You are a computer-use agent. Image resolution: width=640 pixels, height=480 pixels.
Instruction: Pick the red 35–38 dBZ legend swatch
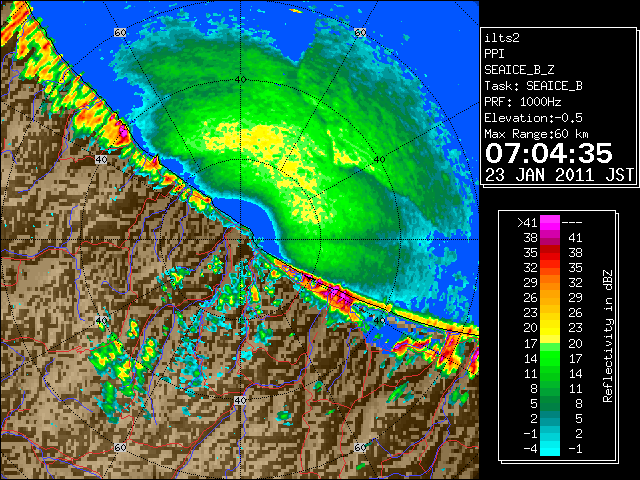point(550,253)
